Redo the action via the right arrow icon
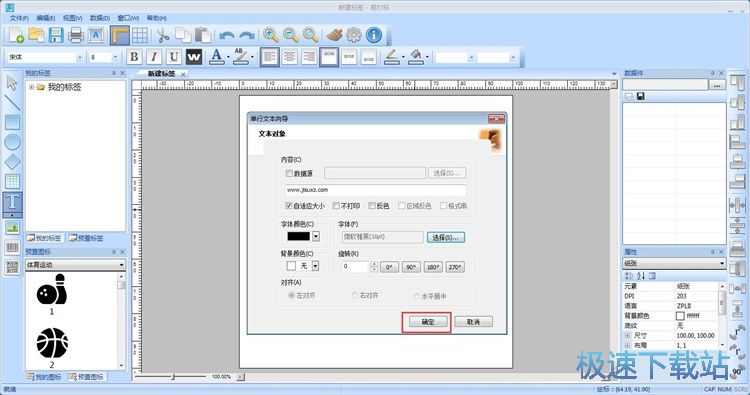This screenshot has height=395, width=750. 247,35
